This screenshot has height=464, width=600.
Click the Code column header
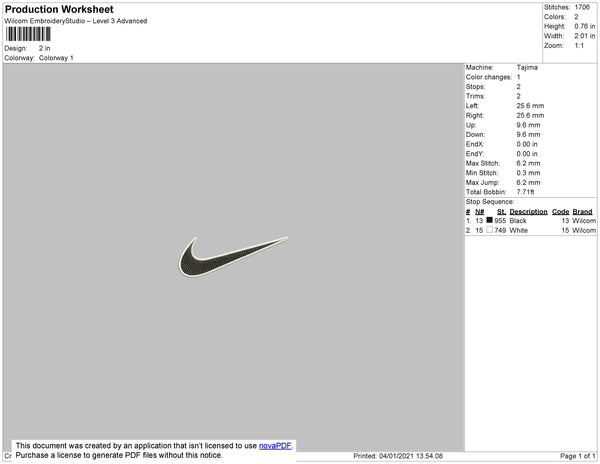(561, 212)
